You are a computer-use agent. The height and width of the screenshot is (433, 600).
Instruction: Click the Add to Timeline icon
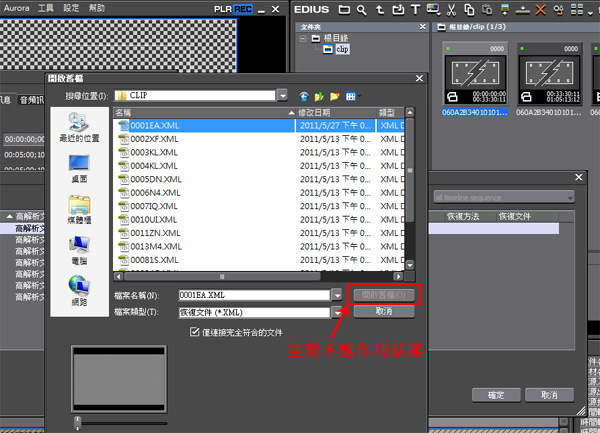tap(522, 10)
